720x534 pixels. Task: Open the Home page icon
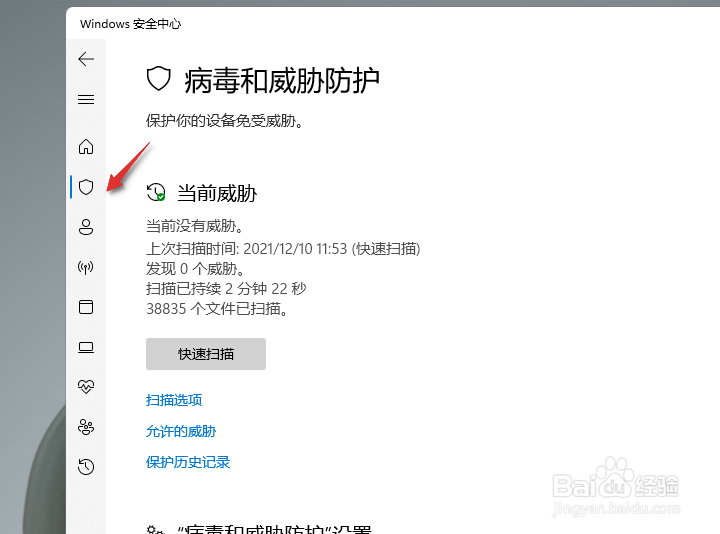pyautogui.click(x=86, y=147)
